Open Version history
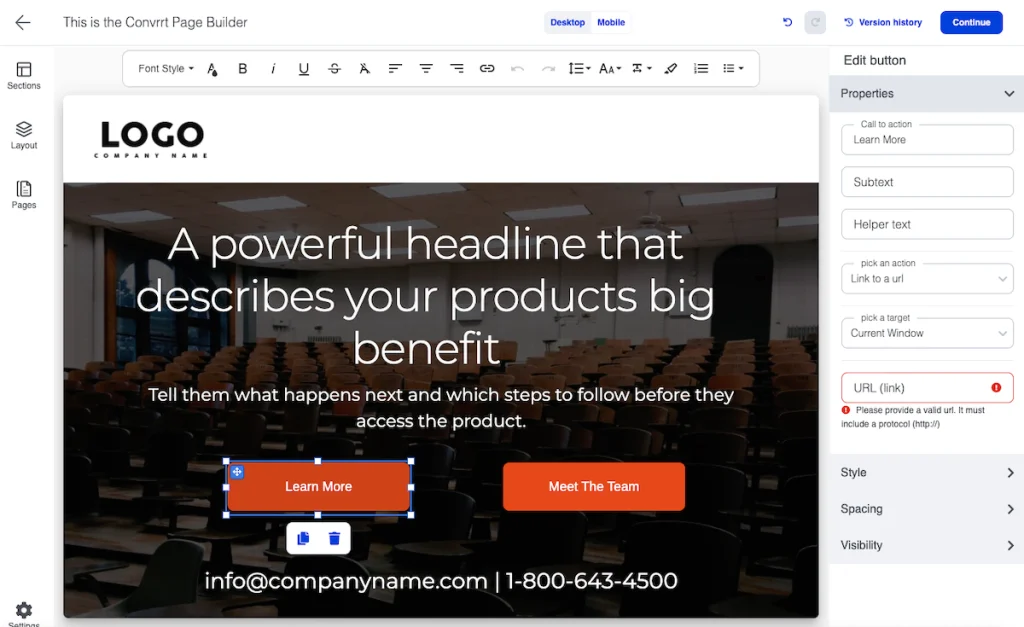Screen dimensions: 1024x627 click(883, 22)
